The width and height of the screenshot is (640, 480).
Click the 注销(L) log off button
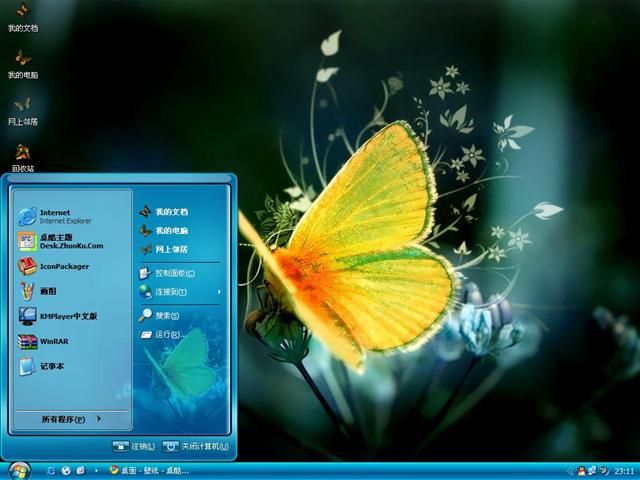pyautogui.click(x=134, y=447)
